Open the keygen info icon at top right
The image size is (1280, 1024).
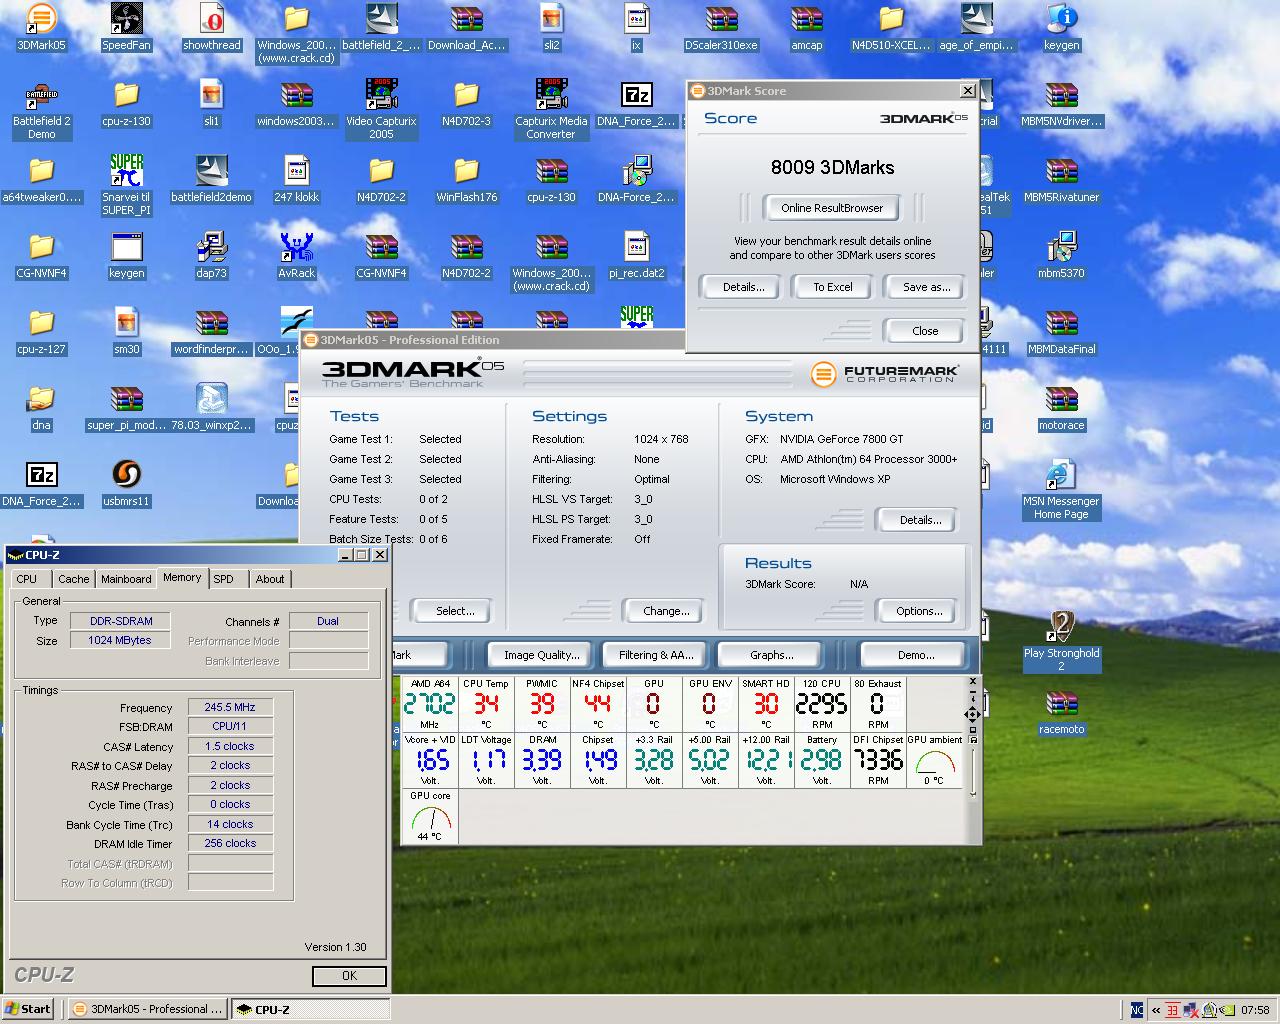tap(1061, 27)
